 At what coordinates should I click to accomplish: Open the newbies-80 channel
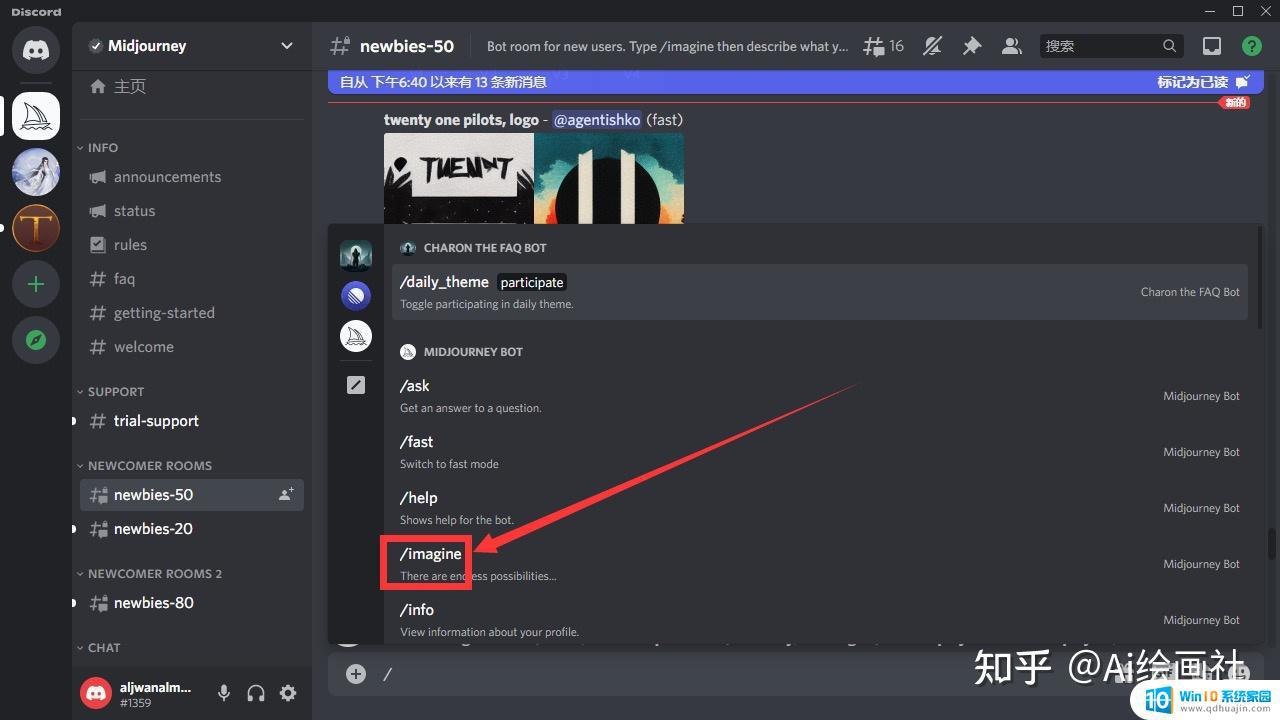(190, 603)
